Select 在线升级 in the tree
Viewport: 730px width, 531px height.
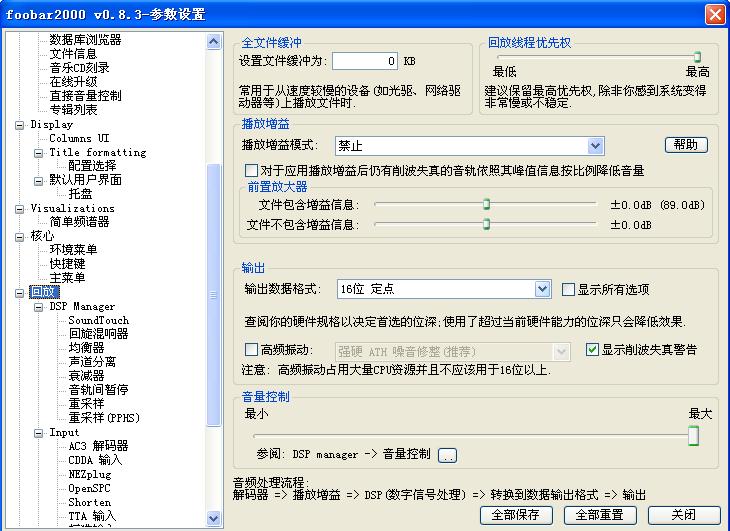(73, 81)
